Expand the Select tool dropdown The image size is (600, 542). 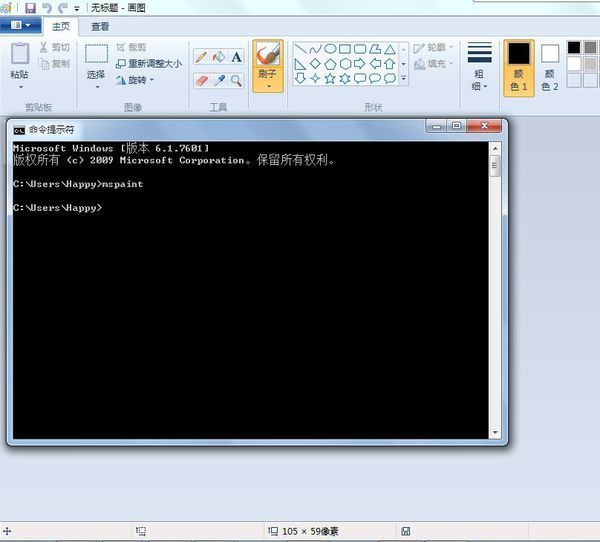click(x=96, y=87)
